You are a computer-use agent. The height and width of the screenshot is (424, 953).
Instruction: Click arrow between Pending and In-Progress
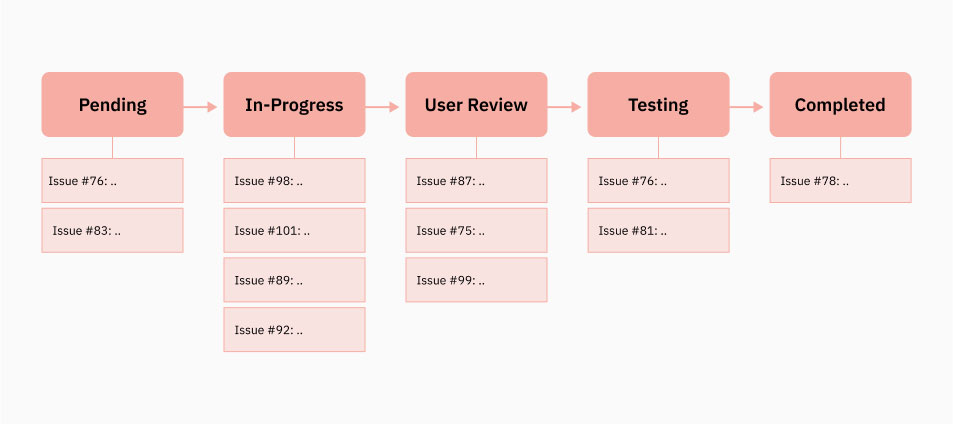201,107
